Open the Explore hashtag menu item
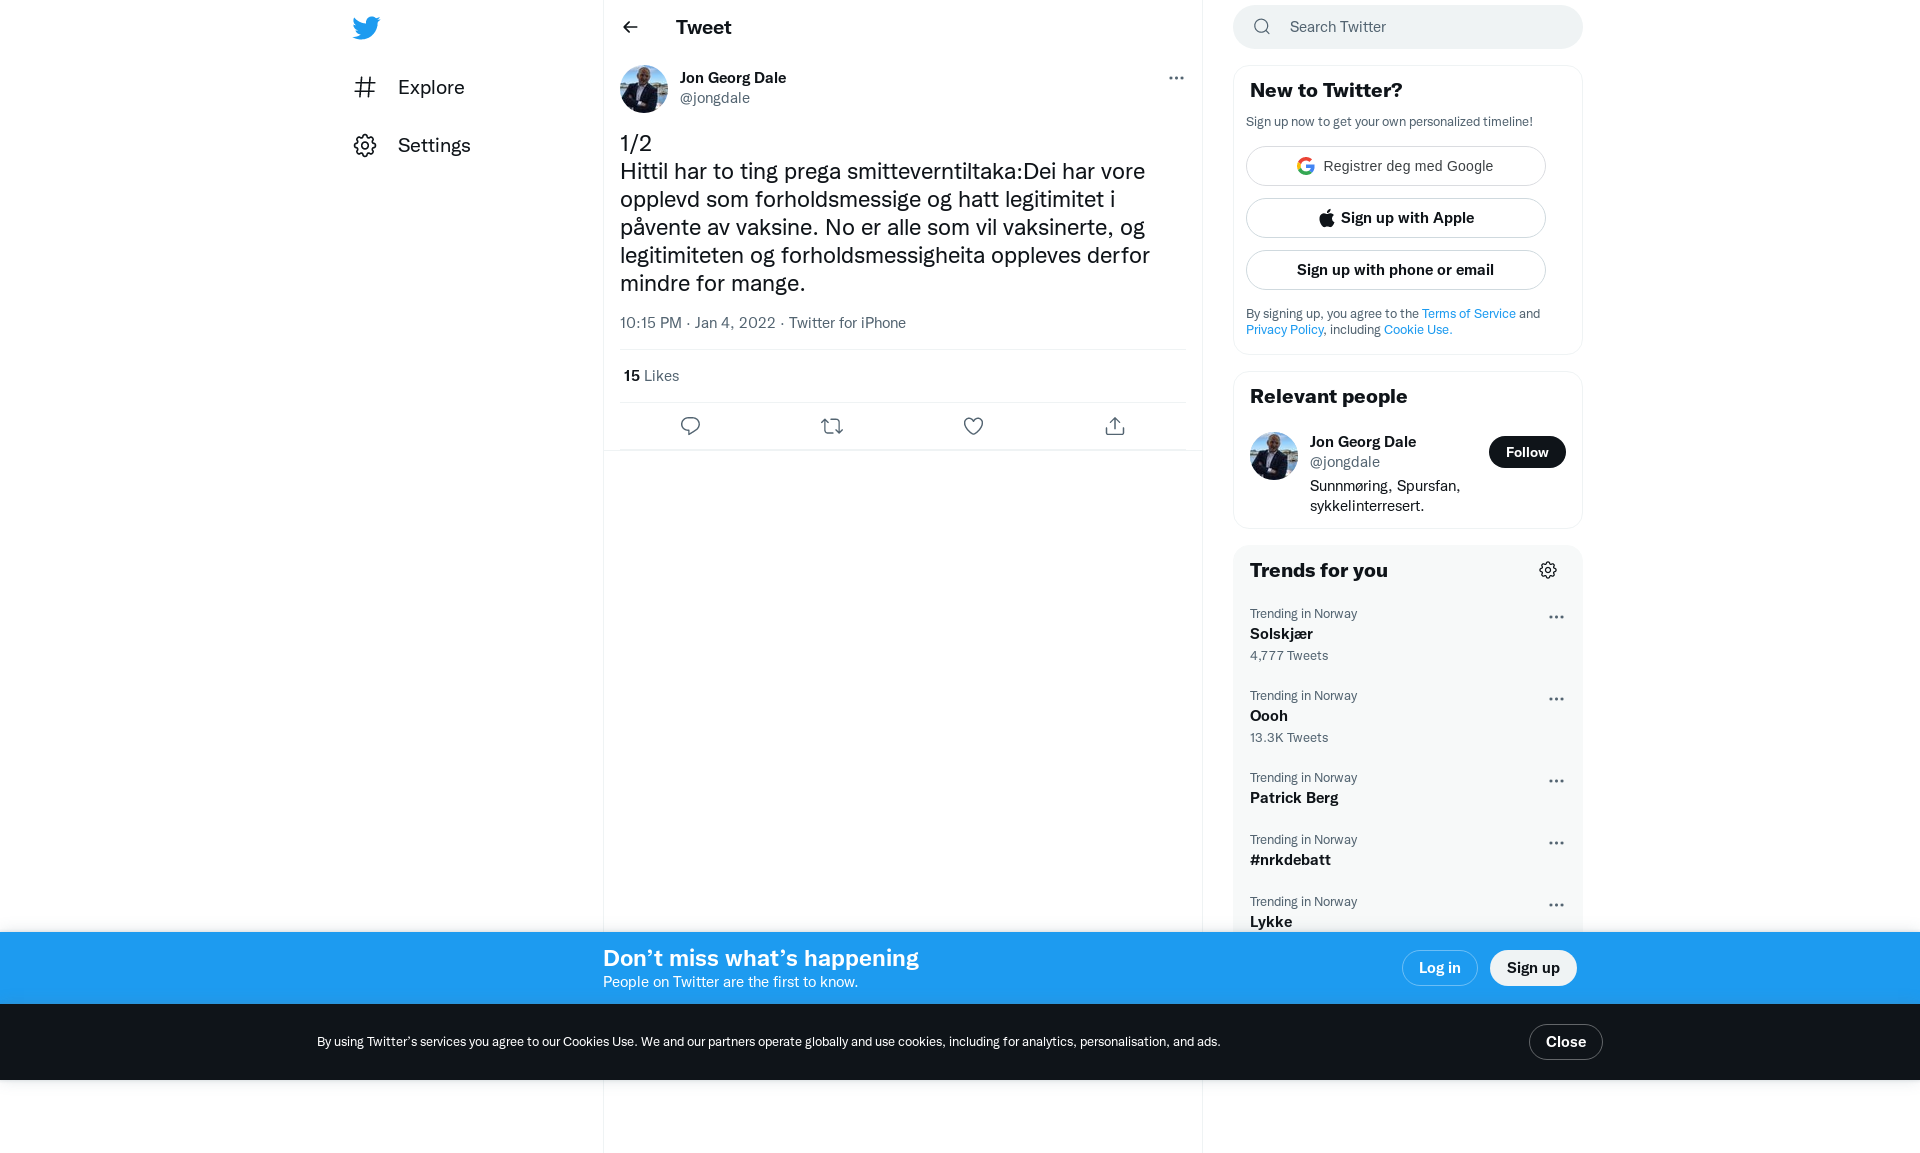Viewport: 1920px width, 1153px height. pyautogui.click(x=410, y=87)
